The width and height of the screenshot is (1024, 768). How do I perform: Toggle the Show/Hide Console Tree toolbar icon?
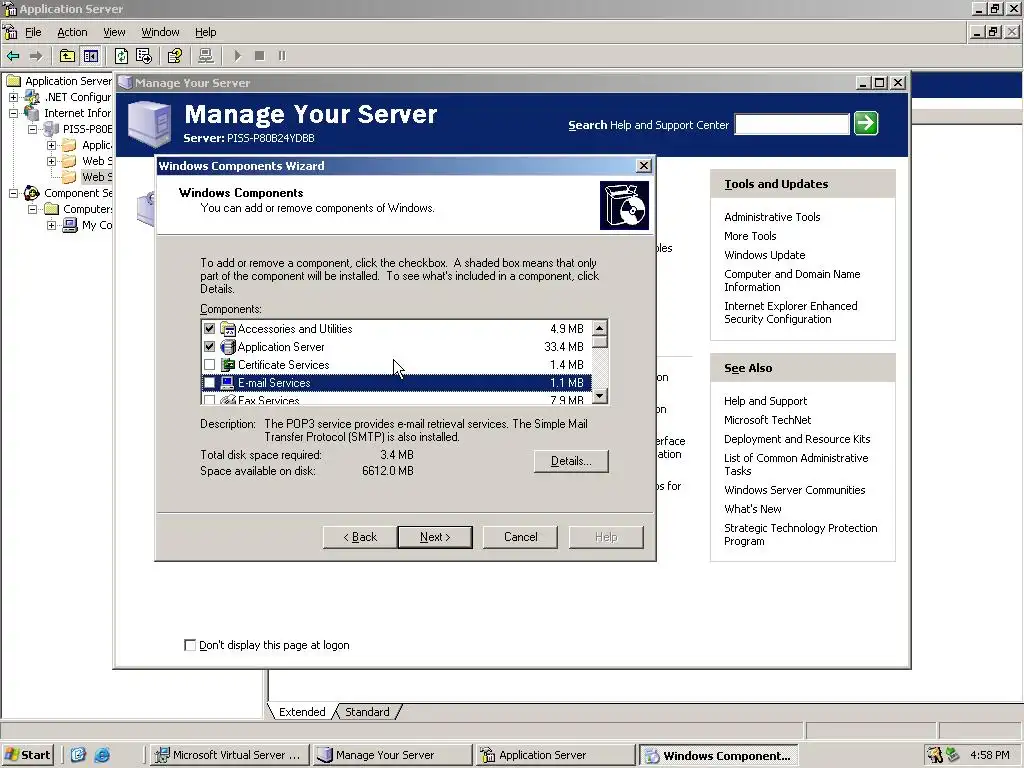90,56
